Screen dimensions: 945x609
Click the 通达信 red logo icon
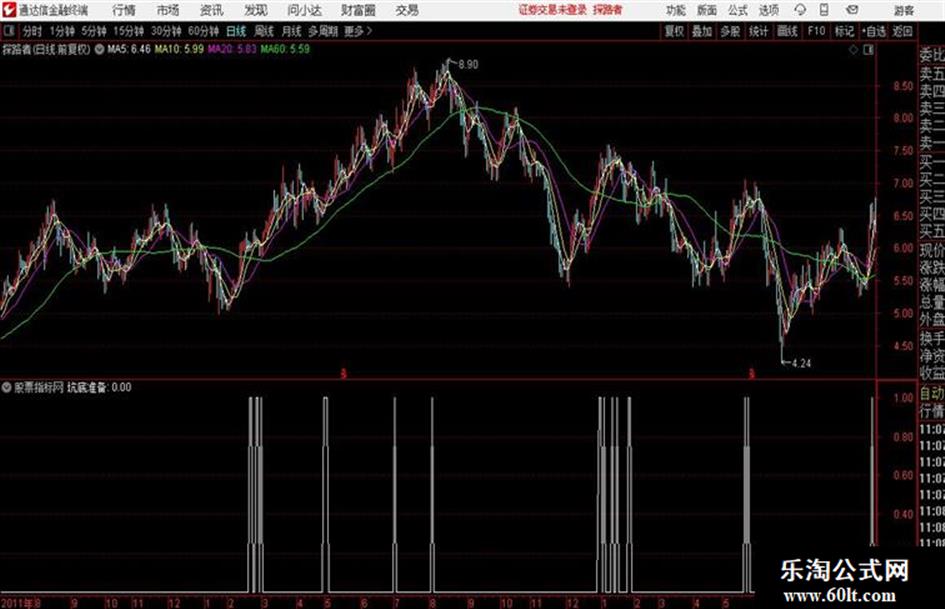click(x=9, y=10)
